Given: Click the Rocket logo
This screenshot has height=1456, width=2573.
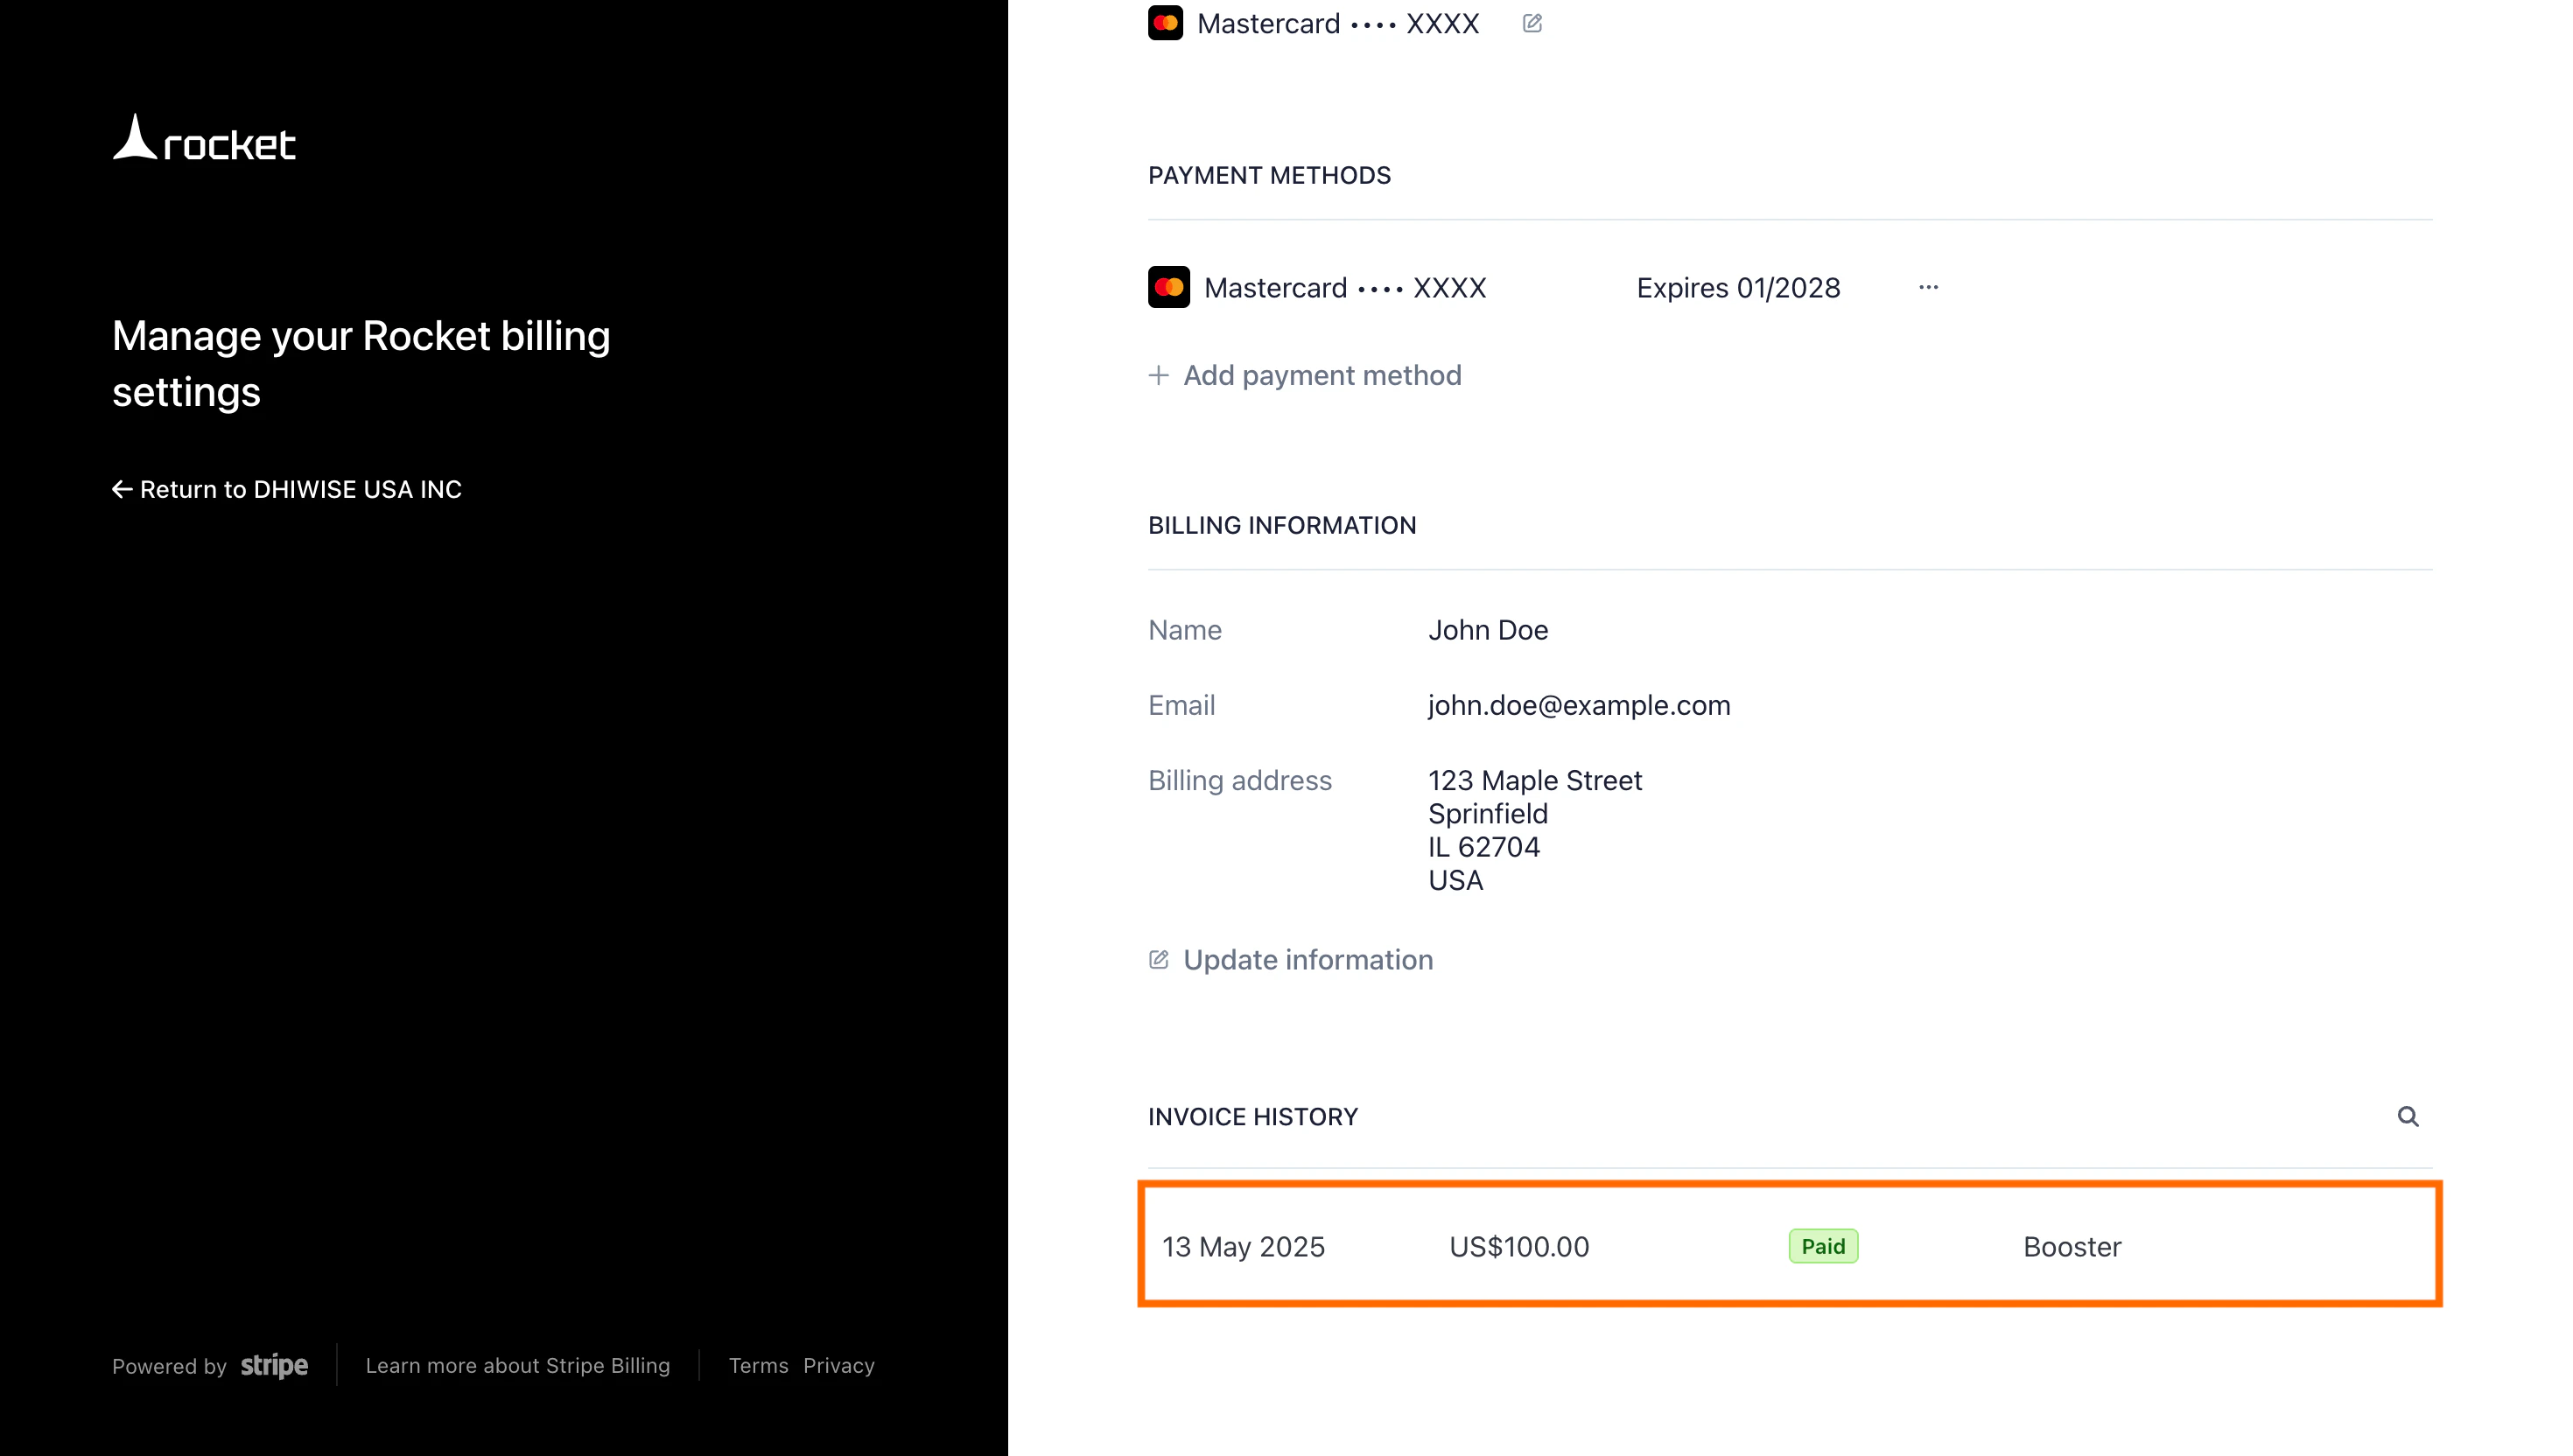Looking at the screenshot, I should pos(204,139).
